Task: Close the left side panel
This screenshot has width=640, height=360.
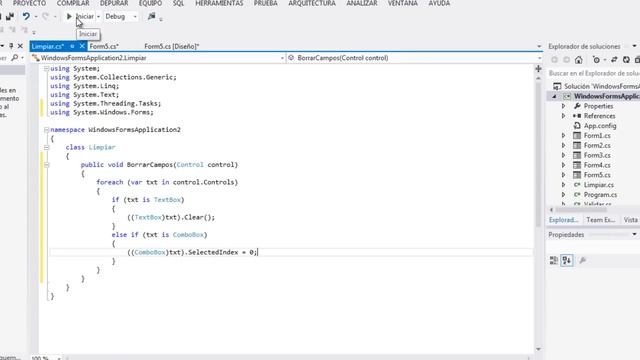Action: (x=20, y=46)
